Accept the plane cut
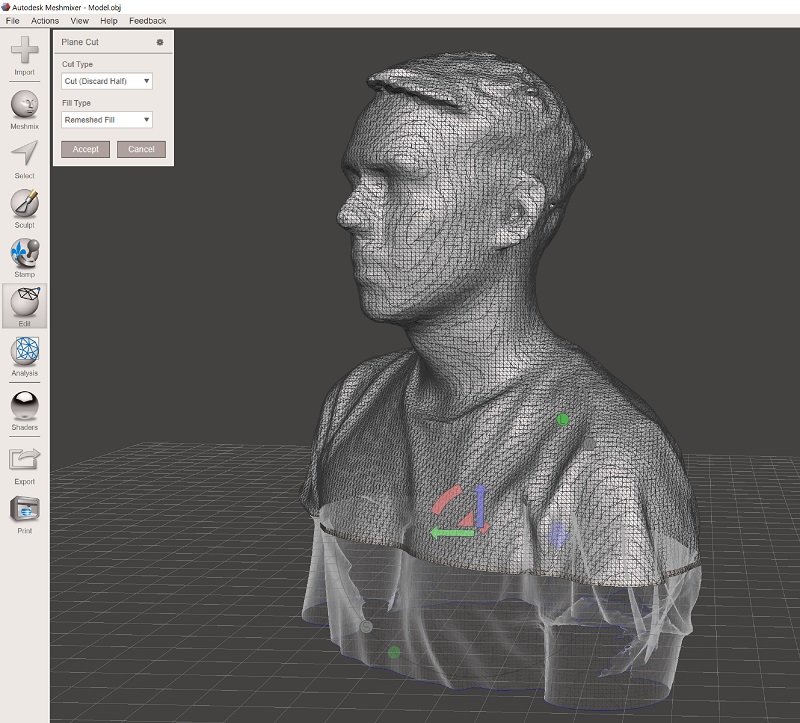 coord(85,149)
